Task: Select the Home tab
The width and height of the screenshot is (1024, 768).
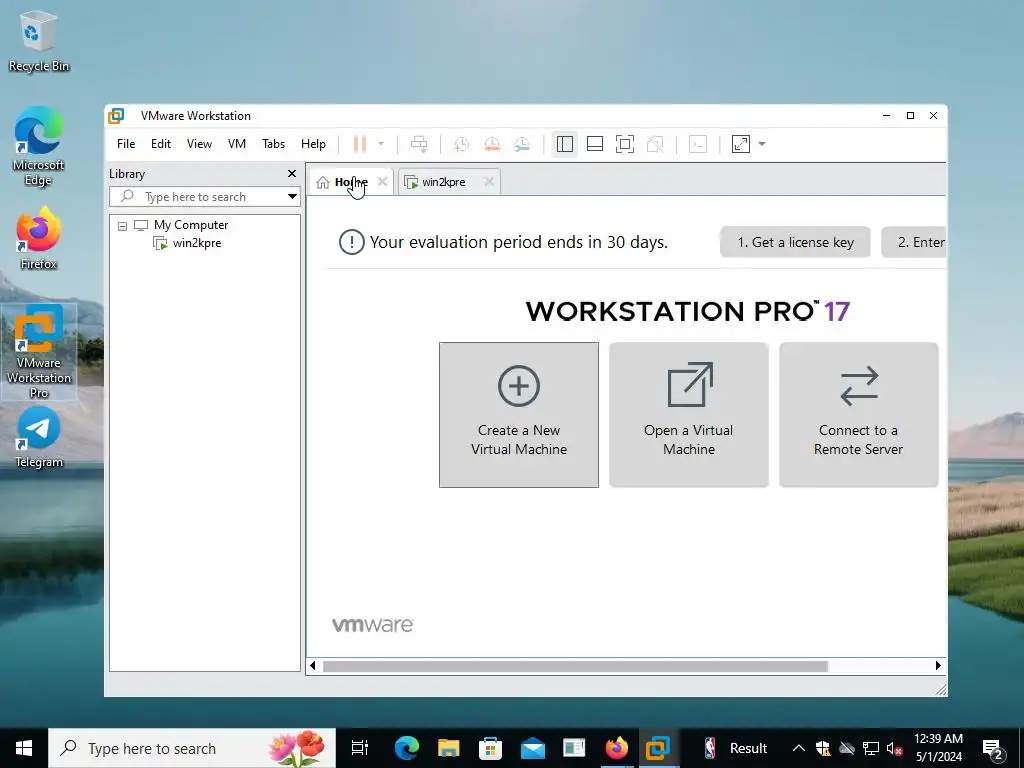Action: click(x=350, y=182)
